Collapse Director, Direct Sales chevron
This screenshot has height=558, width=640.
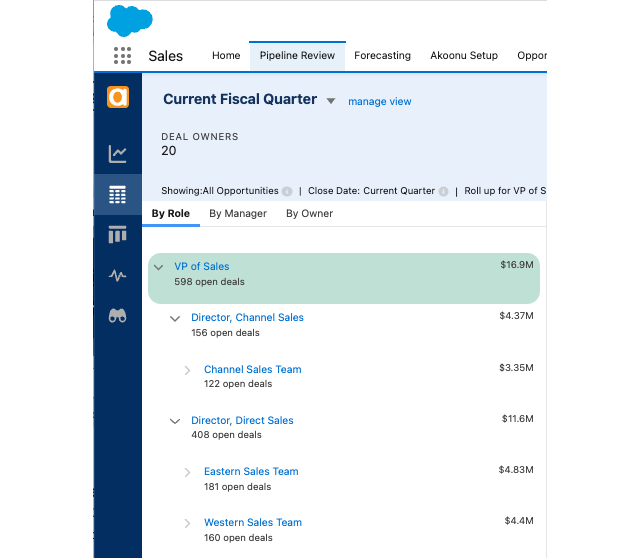tap(175, 421)
